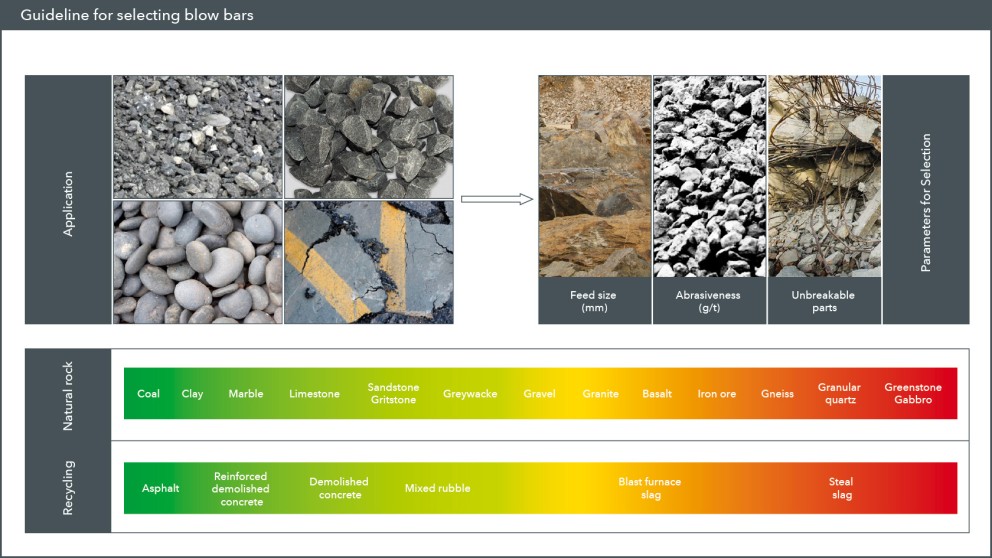Select the Natural rock row header

68,394
